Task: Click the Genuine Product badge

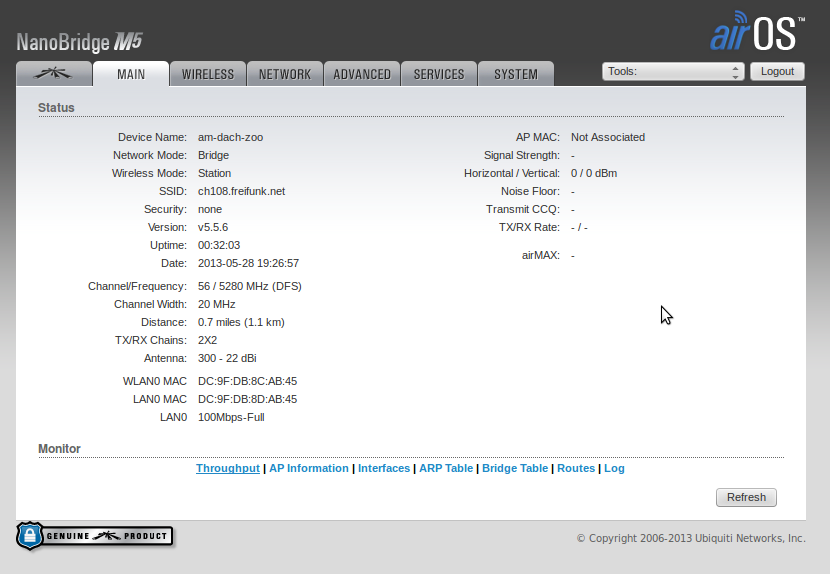Action: (x=95, y=536)
